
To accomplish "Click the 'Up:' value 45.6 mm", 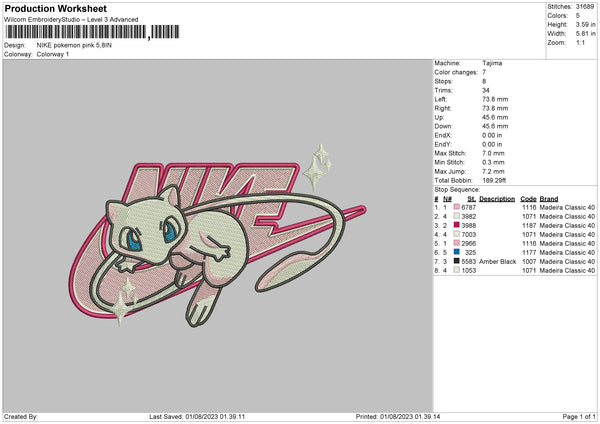I will (x=495, y=117).
